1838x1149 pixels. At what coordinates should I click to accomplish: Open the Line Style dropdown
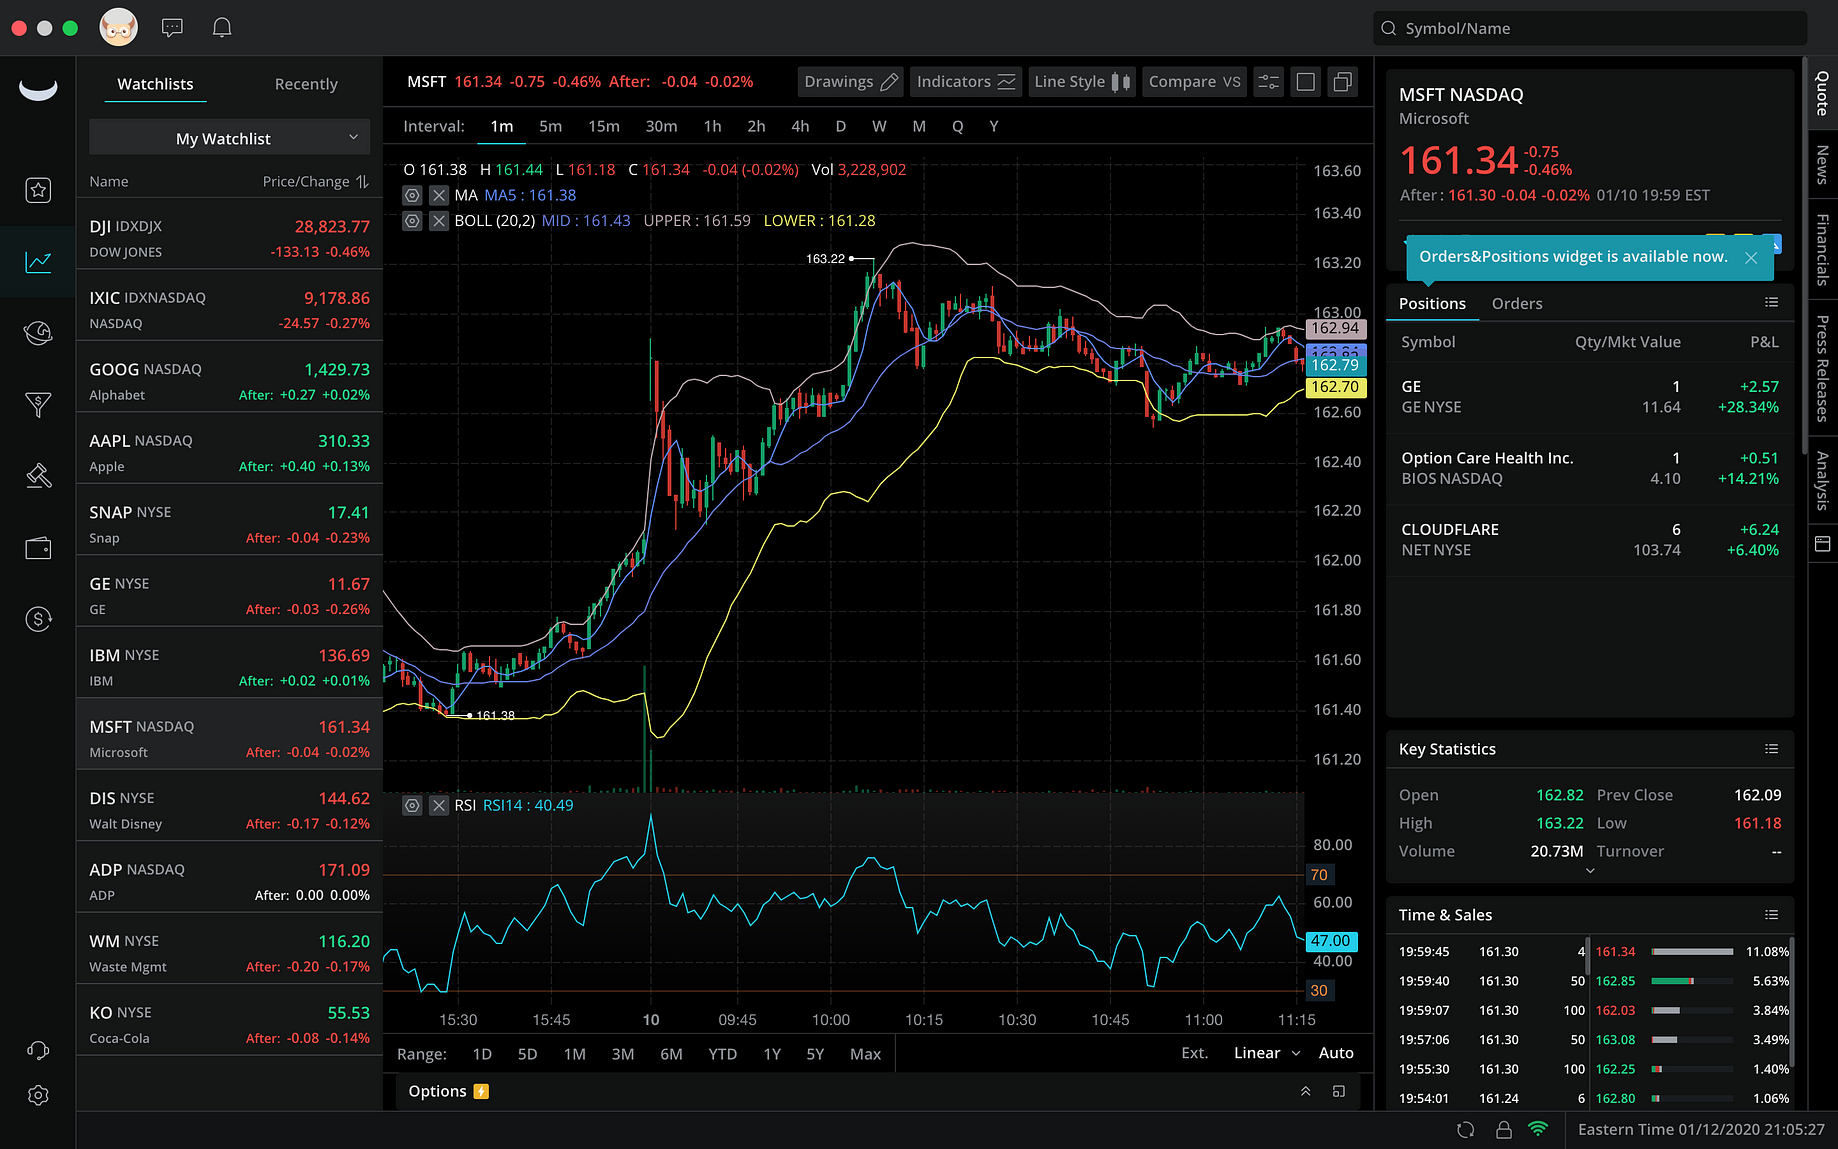[x=1081, y=82]
